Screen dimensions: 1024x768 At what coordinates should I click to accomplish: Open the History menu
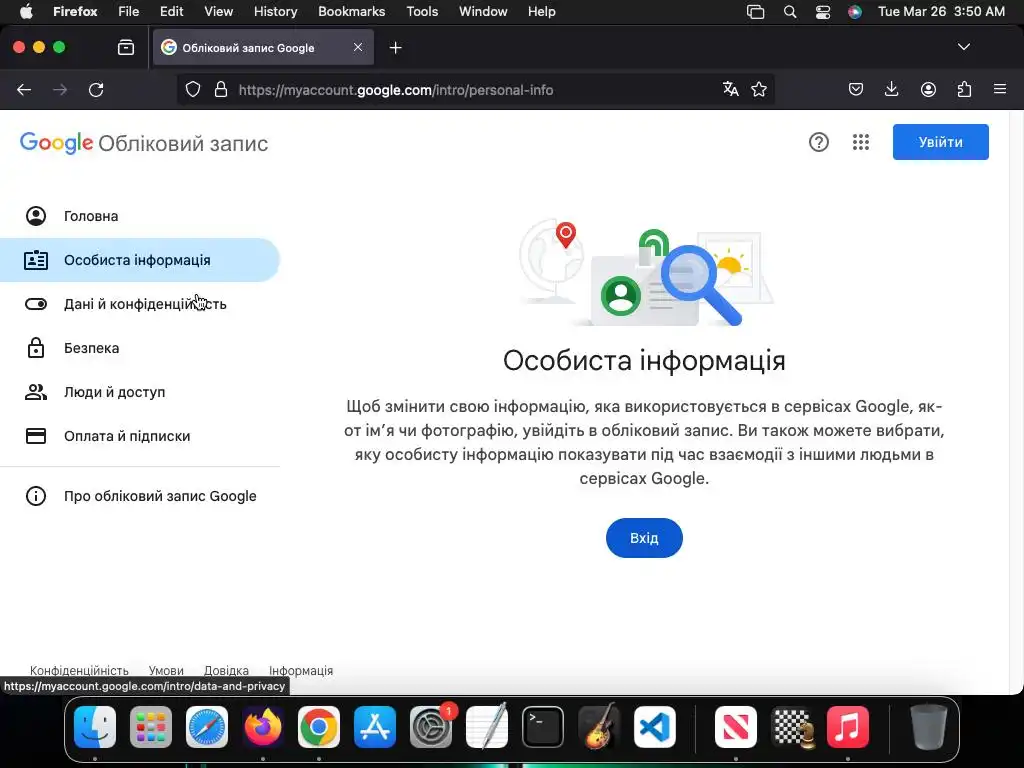click(275, 11)
